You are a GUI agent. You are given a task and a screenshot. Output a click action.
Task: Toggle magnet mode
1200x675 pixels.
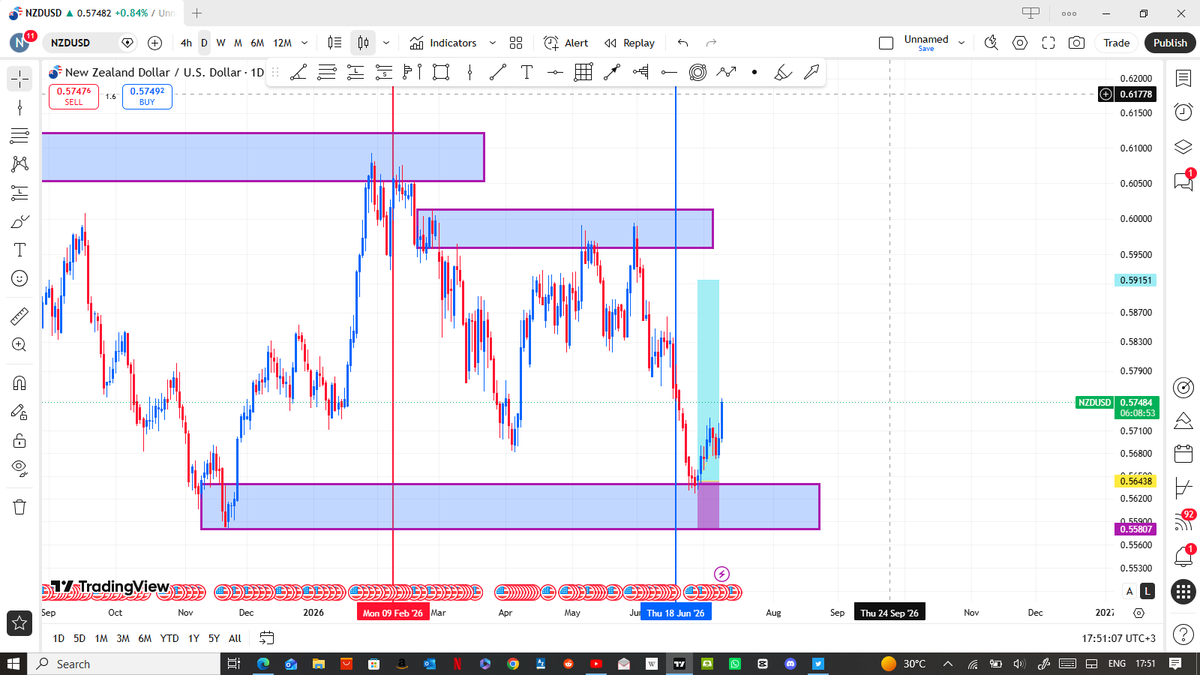[20, 382]
